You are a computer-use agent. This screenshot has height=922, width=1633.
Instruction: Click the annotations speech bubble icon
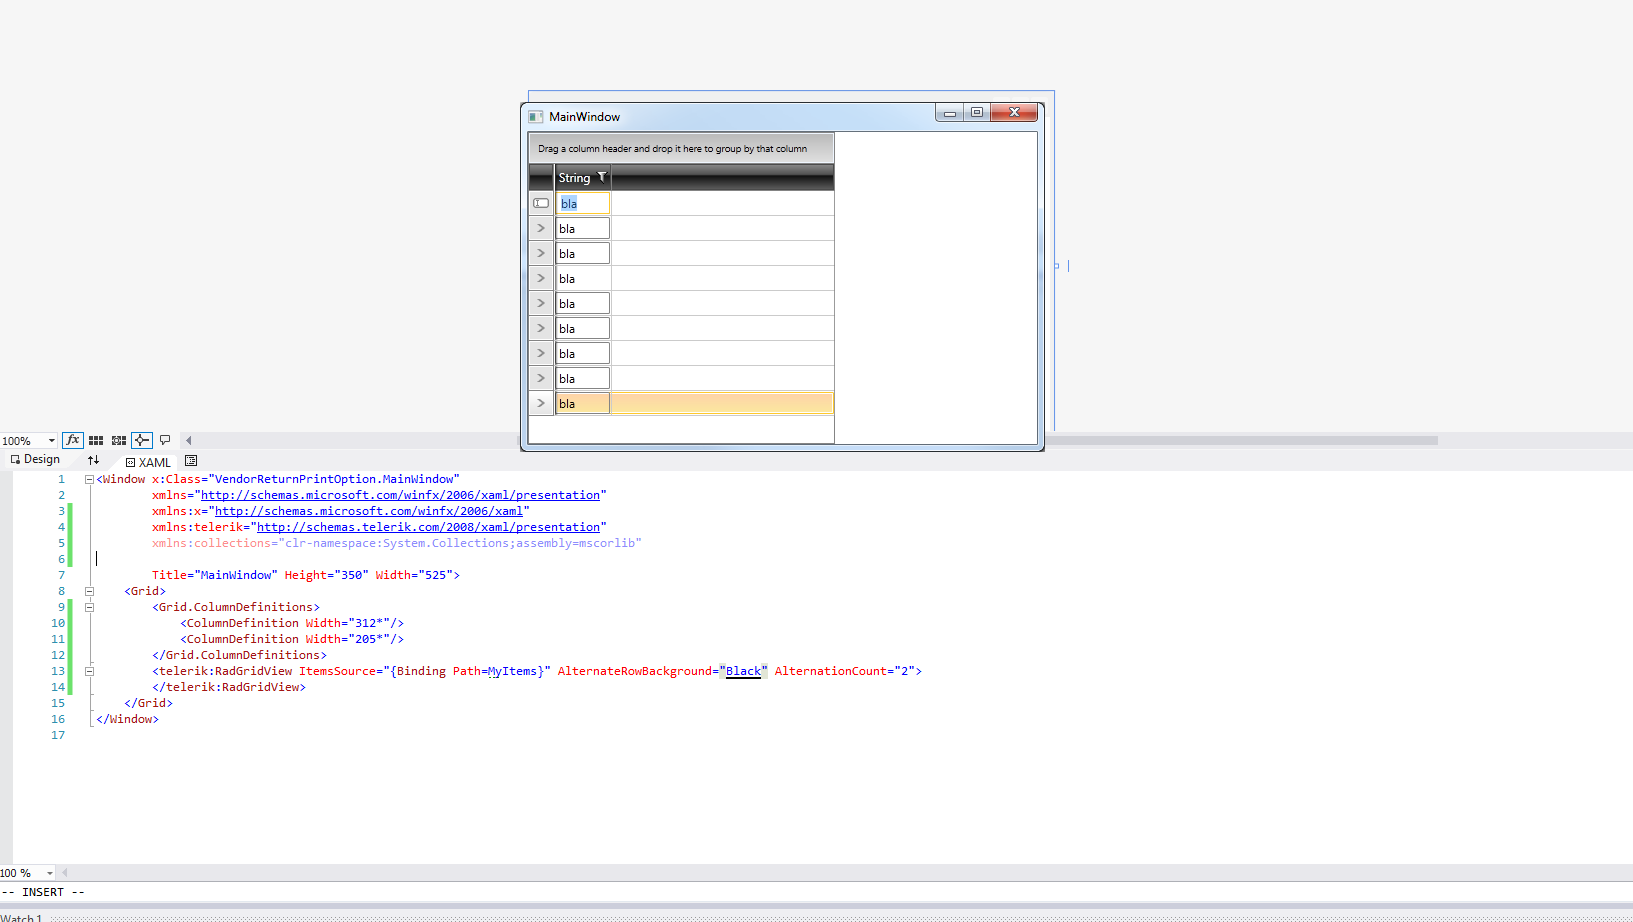point(165,440)
